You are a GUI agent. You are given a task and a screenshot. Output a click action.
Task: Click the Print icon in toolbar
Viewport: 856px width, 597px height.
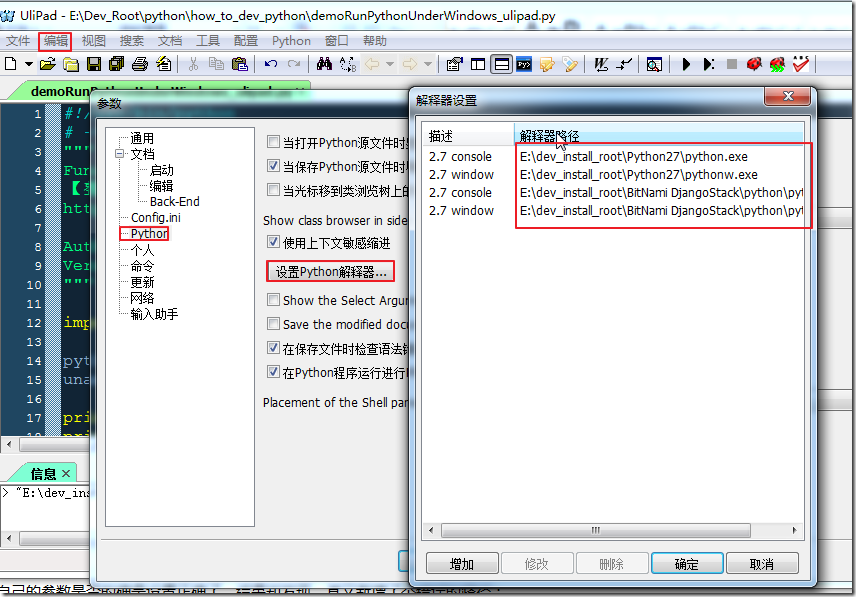click(140, 64)
